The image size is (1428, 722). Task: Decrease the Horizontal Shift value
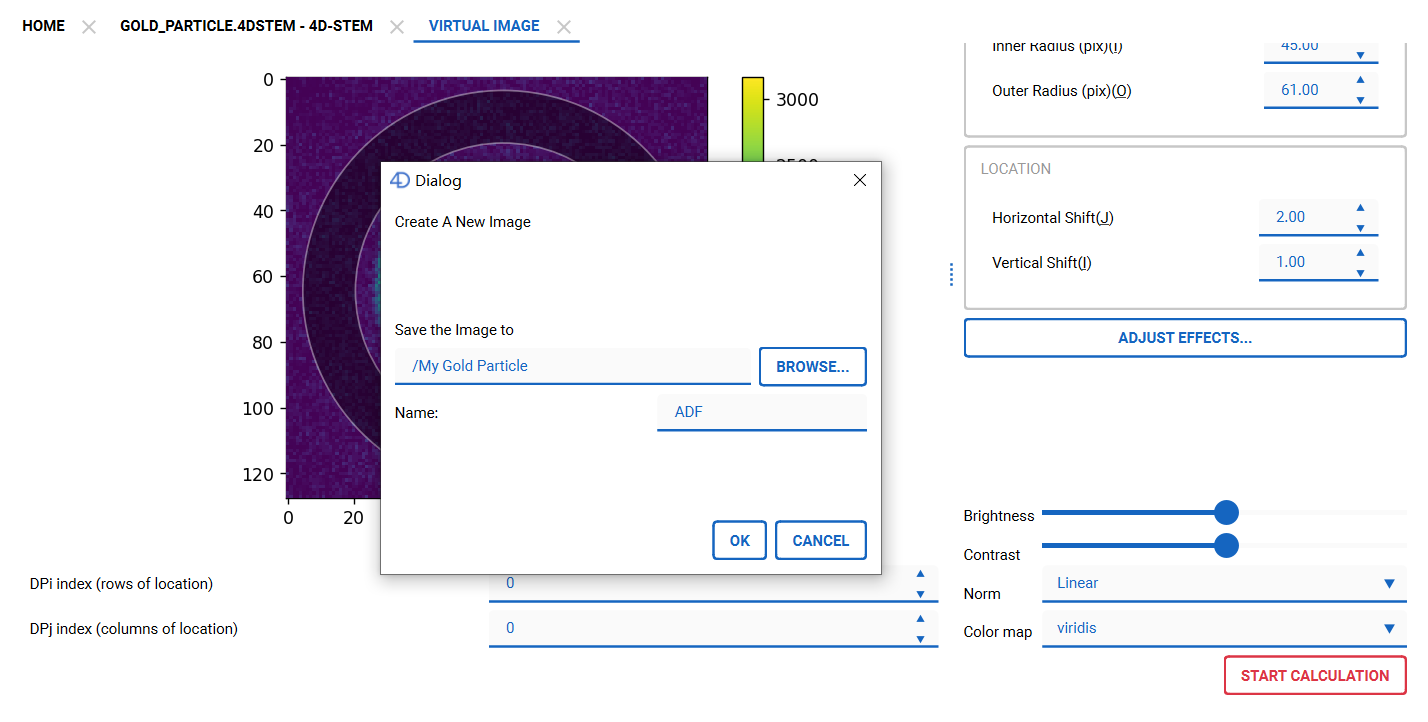(1360, 227)
